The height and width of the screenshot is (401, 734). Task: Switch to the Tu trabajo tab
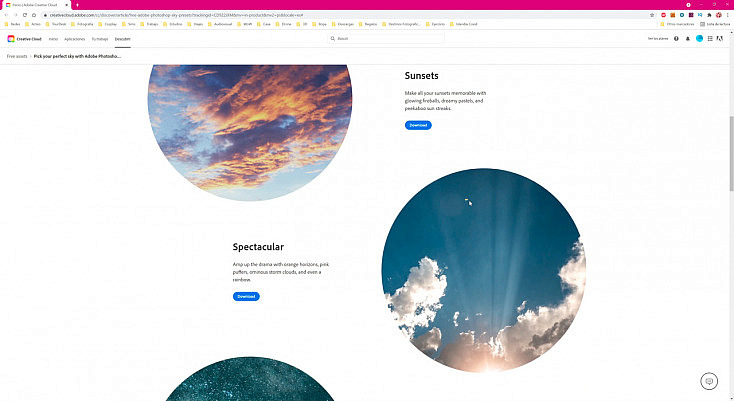(100, 39)
